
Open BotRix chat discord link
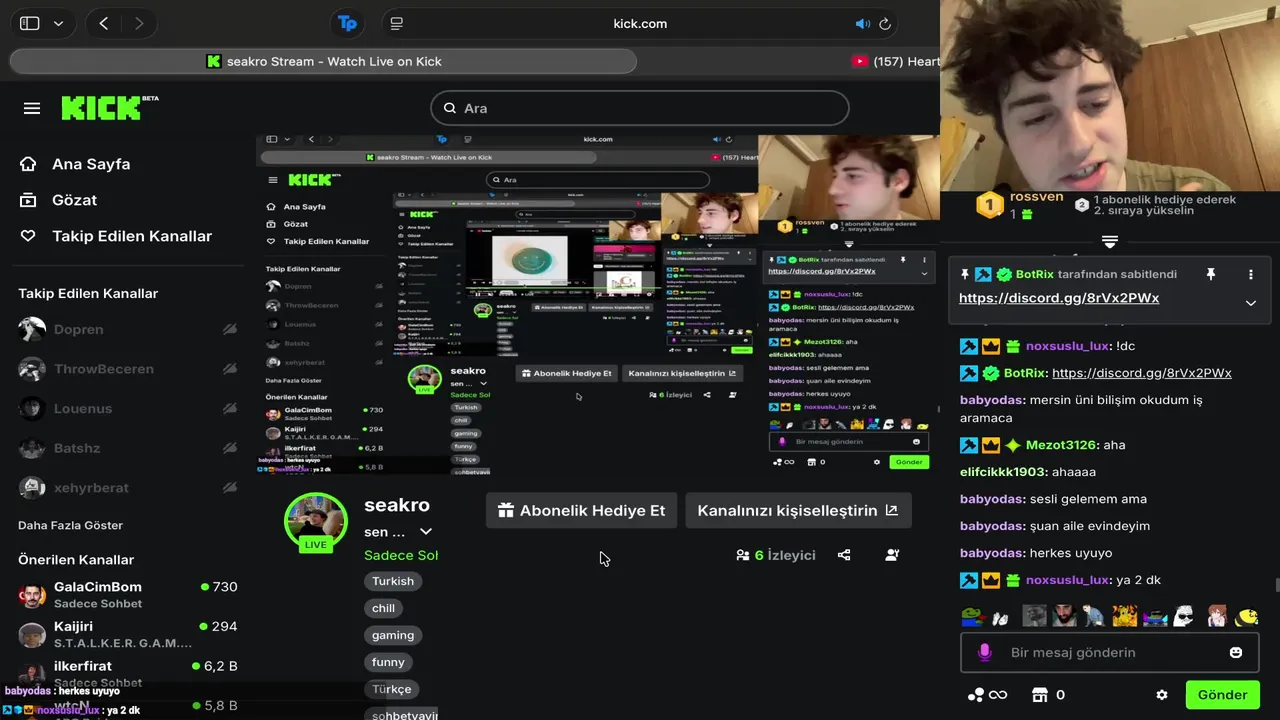(x=1142, y=373)
